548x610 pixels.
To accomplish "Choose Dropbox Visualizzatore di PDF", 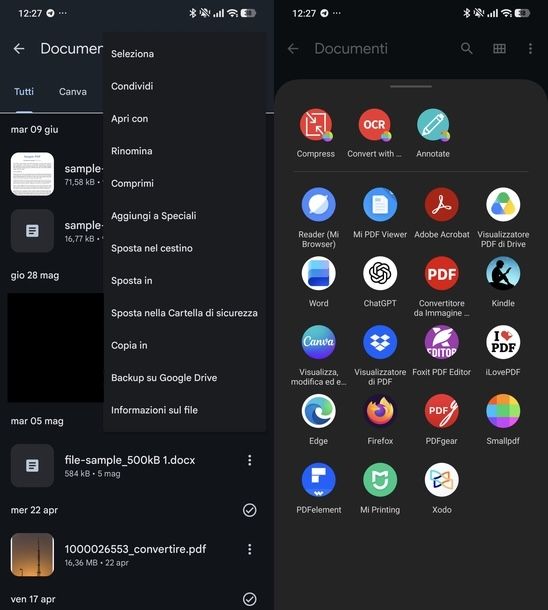I will pos(380,342).
